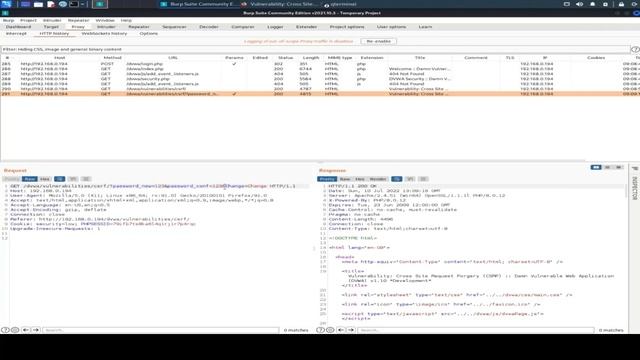The height and width of the screenshot is (360, 640).
Task: Switch request view to Pretty
Action: [12, 179]
